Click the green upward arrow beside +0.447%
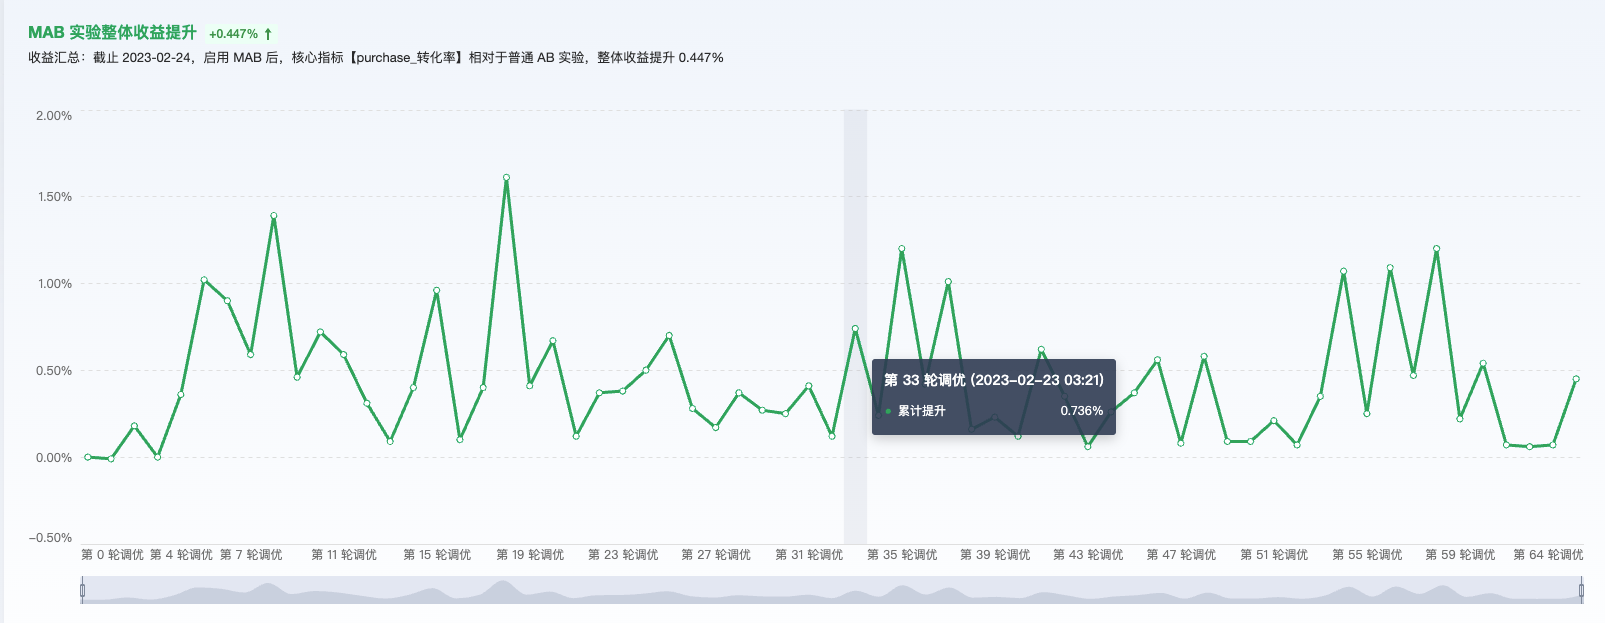Viewport: 1605px width, 623px height. coord(268,34)
